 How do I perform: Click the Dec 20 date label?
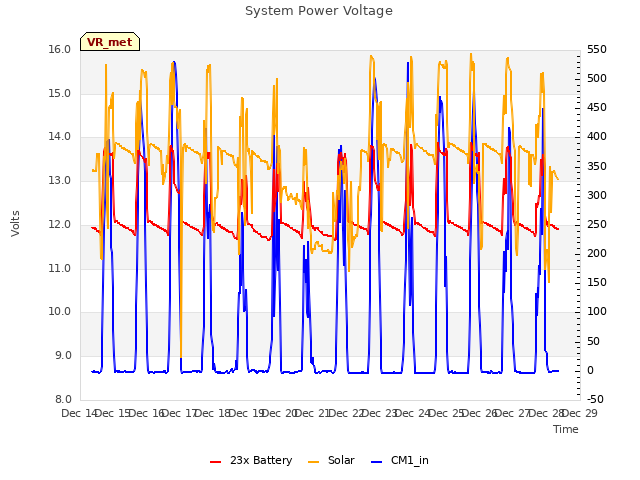pos(280,413)
